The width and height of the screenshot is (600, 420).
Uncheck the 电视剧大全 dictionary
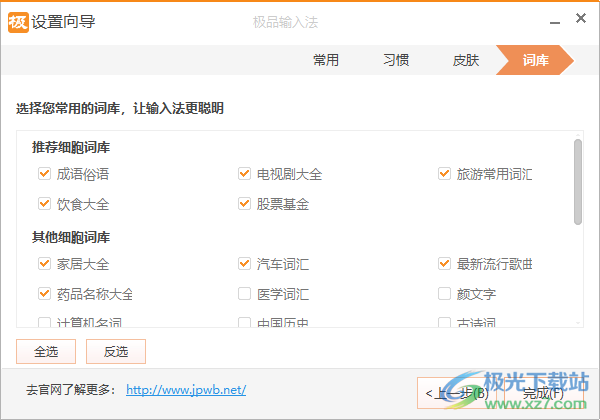(x=244, y=174)
